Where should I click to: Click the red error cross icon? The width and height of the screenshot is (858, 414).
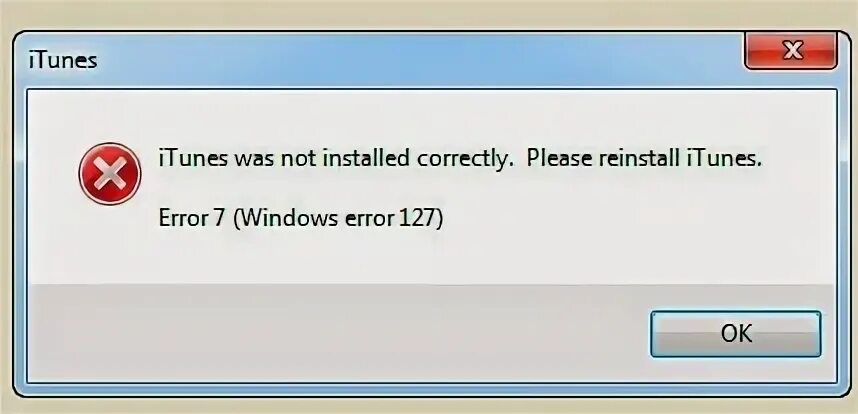(110, 174)
